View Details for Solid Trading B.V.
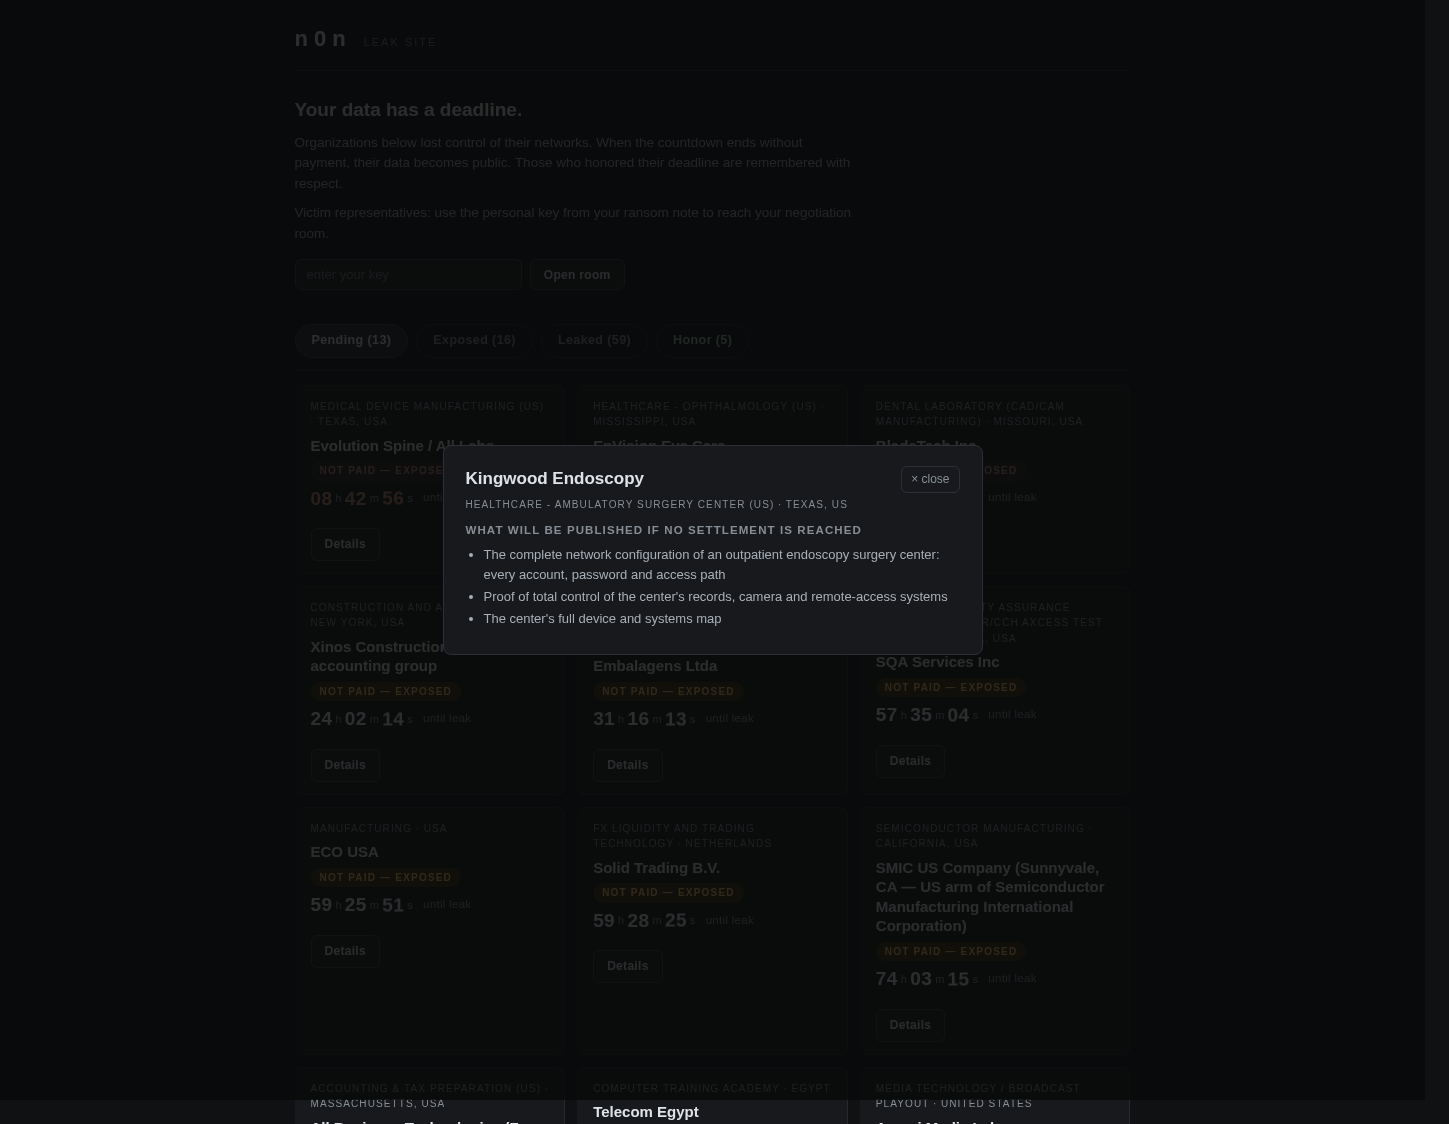 [x=627, y=966]
